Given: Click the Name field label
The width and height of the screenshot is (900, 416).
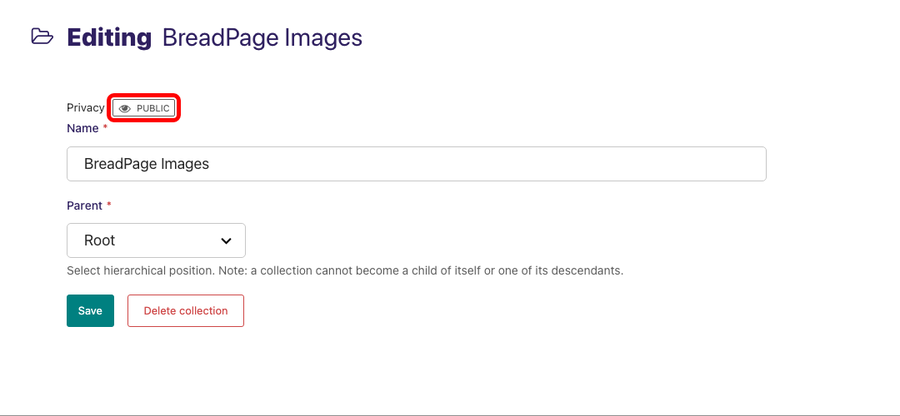Looking at the screenshot, I should click(x=83, y=129).
